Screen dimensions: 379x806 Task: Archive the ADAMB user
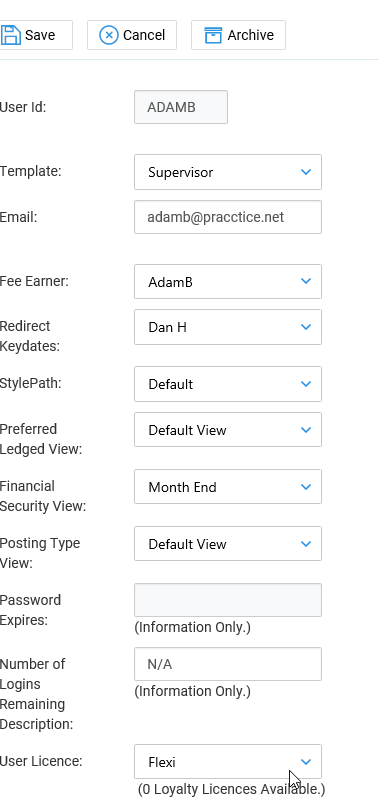pos(238,35)
